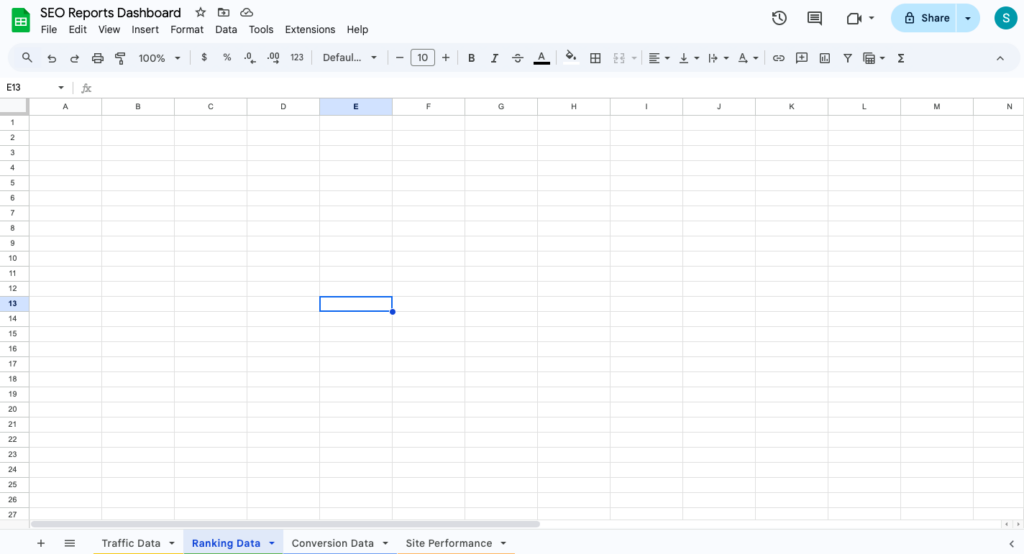Format as currency with dollar icon
The height and width of the screenshot is (554, 1024).
click(204, 57)
